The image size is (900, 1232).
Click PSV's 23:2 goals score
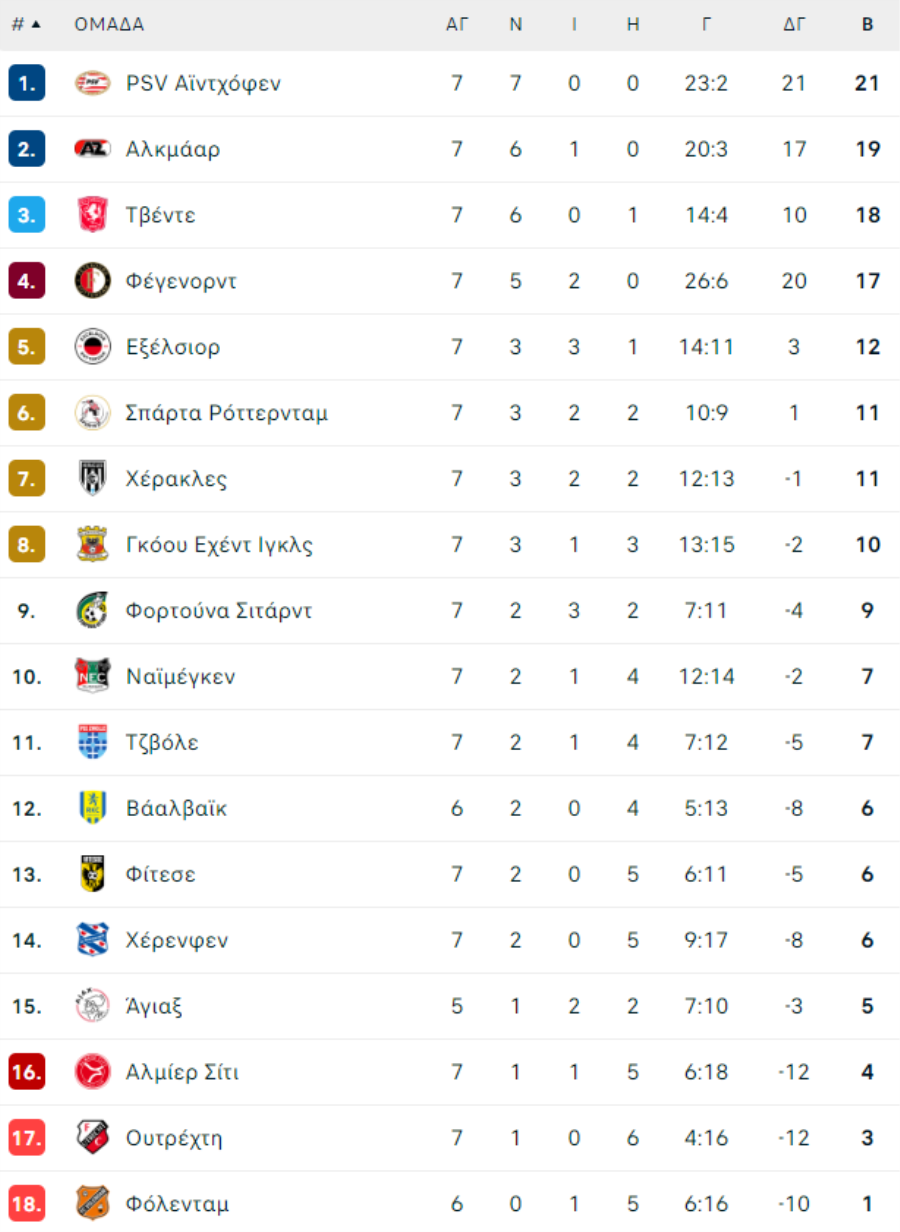point(707,83)
